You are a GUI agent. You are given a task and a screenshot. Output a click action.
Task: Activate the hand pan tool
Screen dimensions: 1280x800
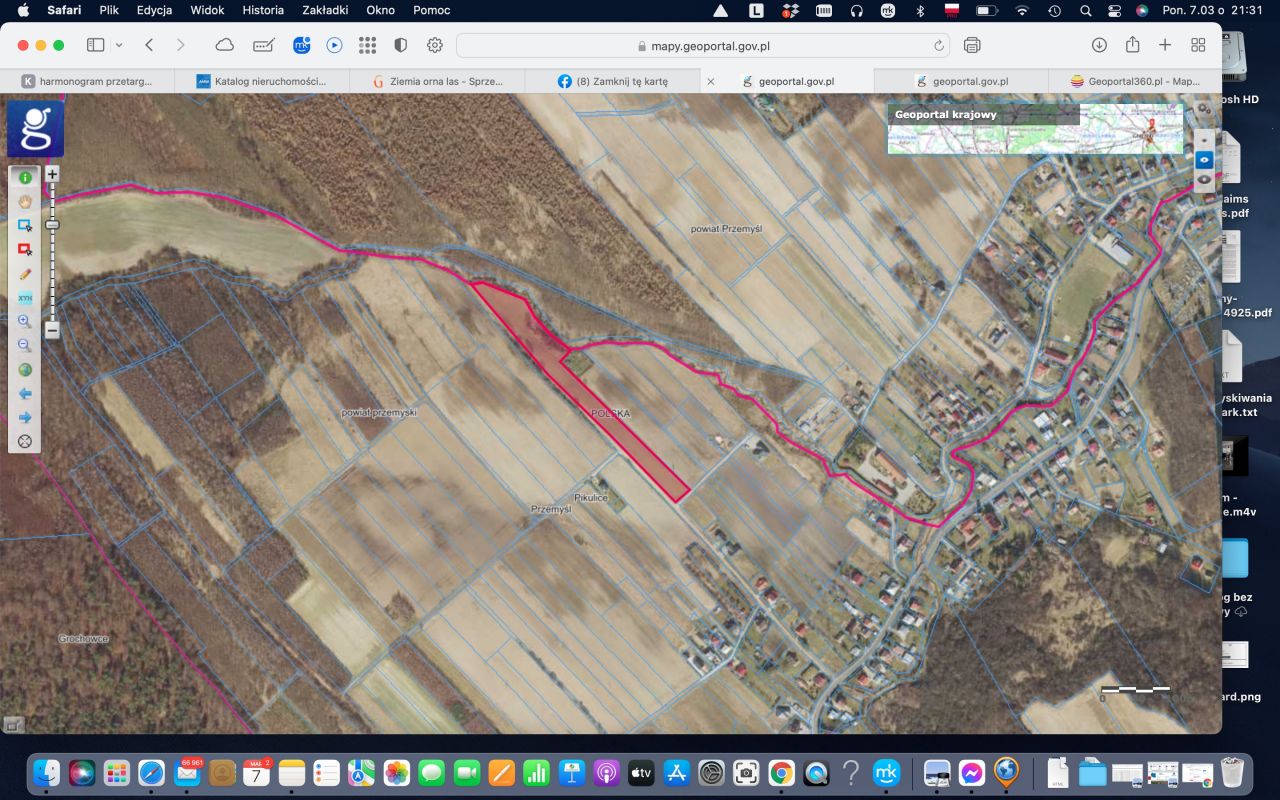pyautogui.click(x=25, y=201)
